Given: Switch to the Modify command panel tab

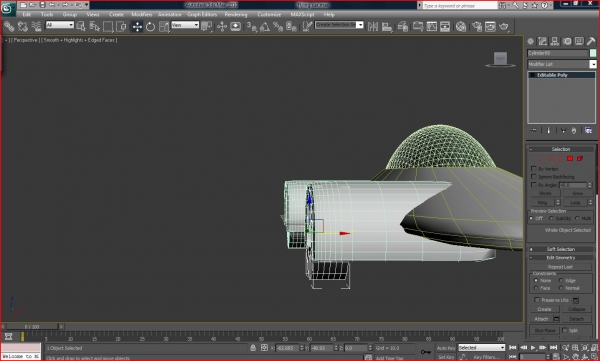Looking at the screenshot, I should coord(543,41).
